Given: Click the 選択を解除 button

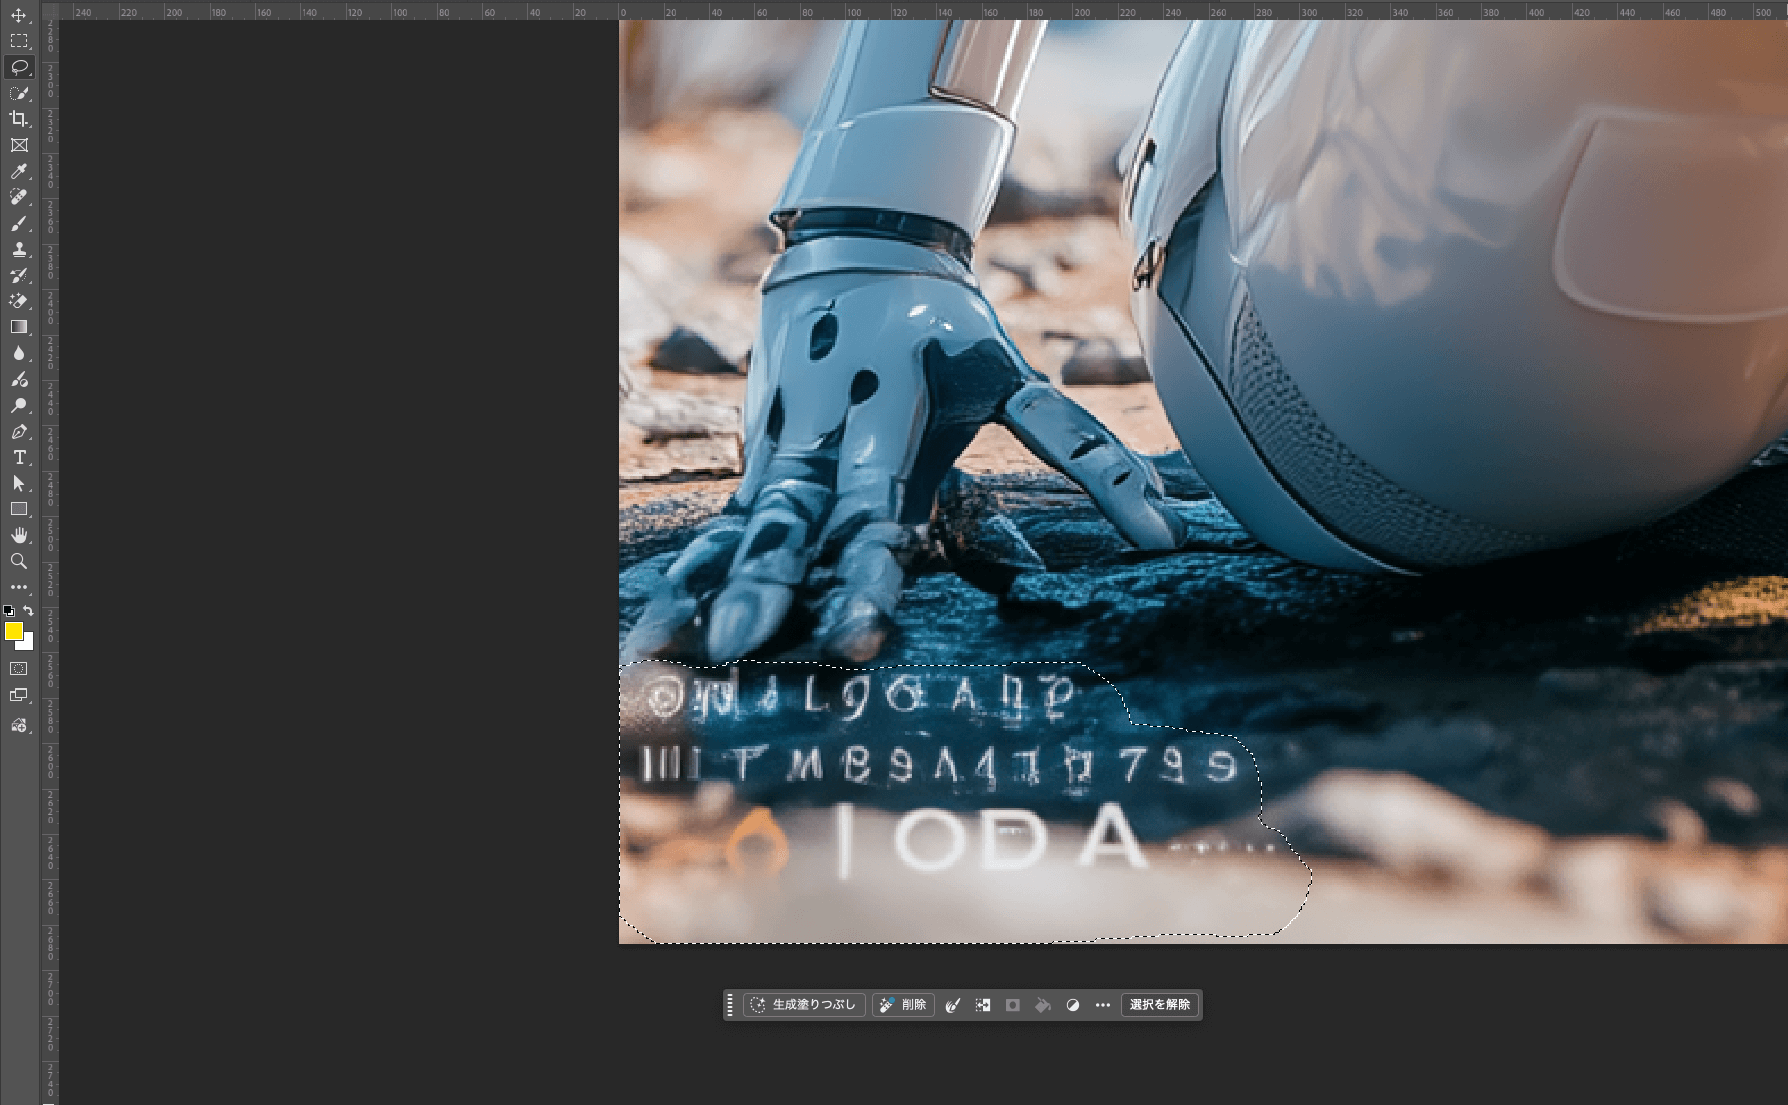Looking at the screenshot, I should point(1160,1005).
